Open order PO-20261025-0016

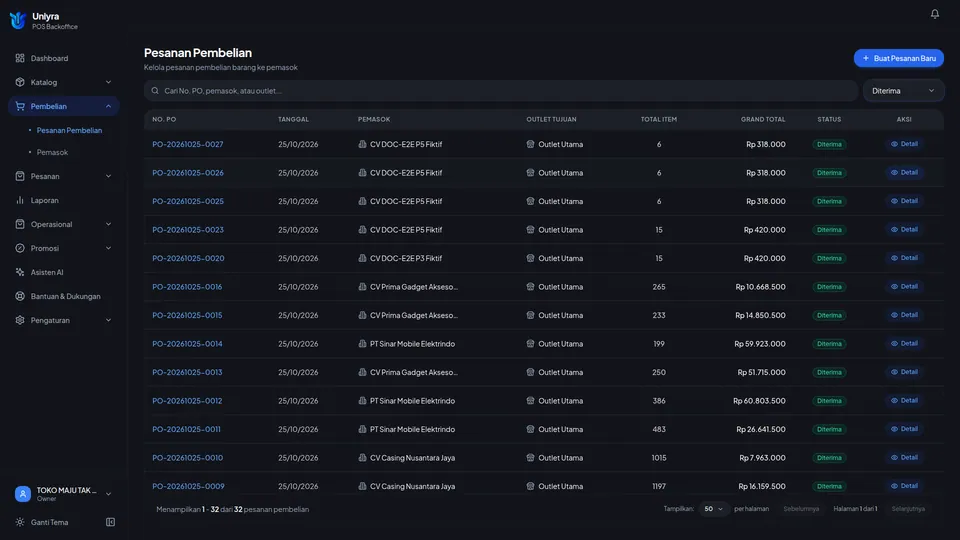187,287
